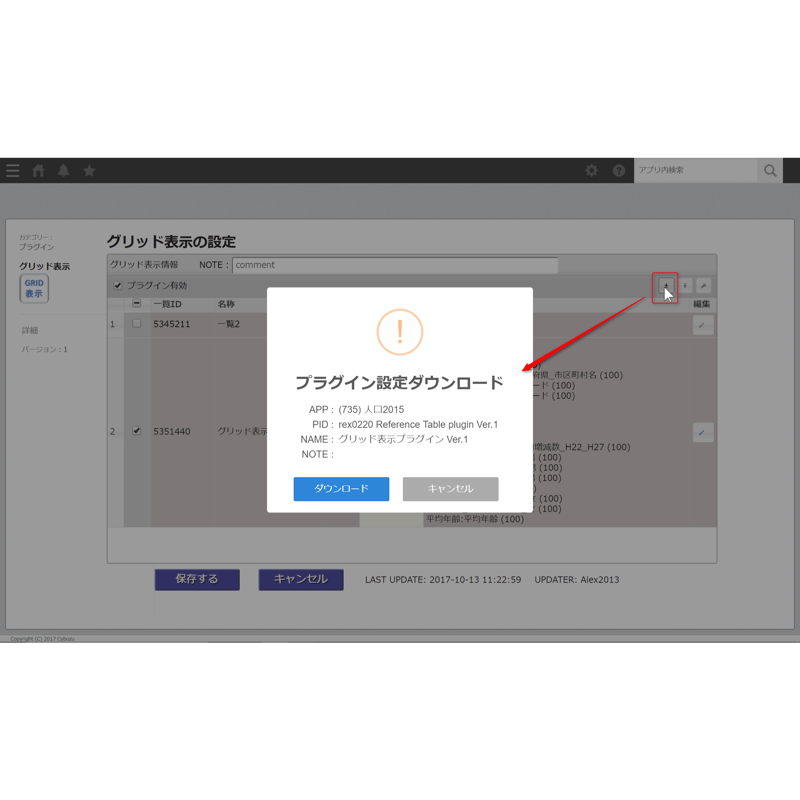This screenshot has height=800, width=800.
Task: Toggle the プラグイン有効 checkbox
Action: click(118, 286)
